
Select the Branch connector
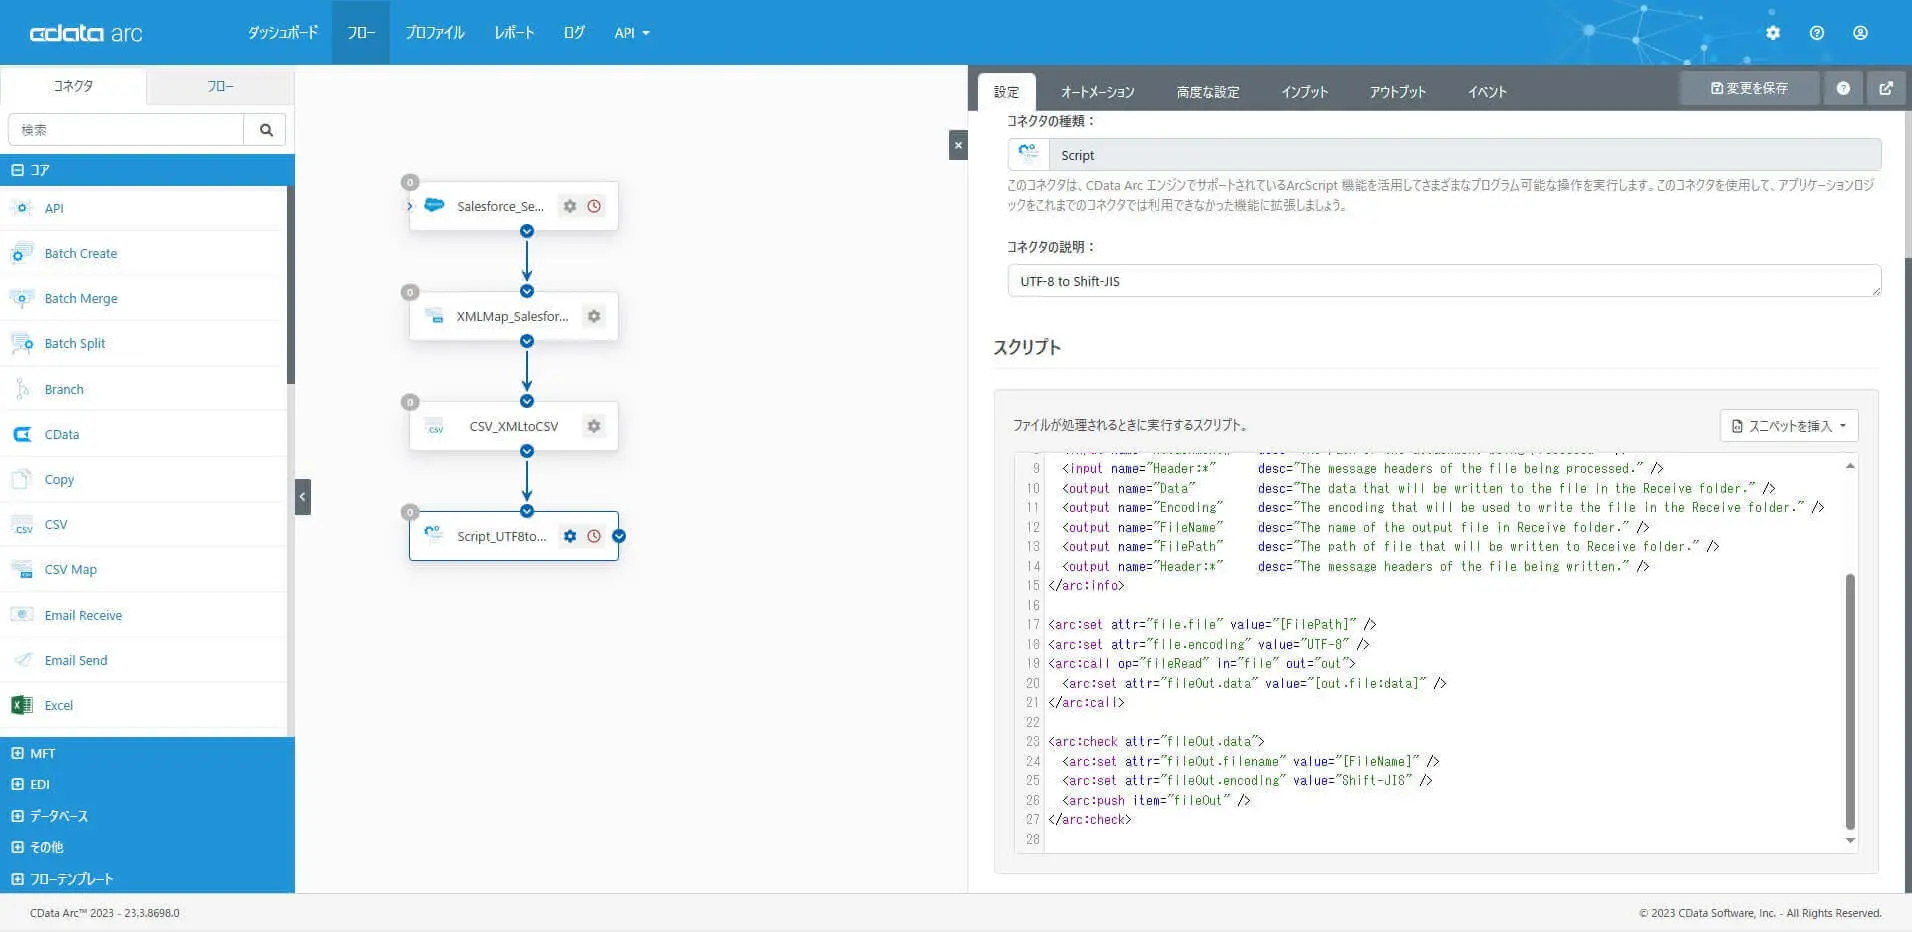point(143,389)
